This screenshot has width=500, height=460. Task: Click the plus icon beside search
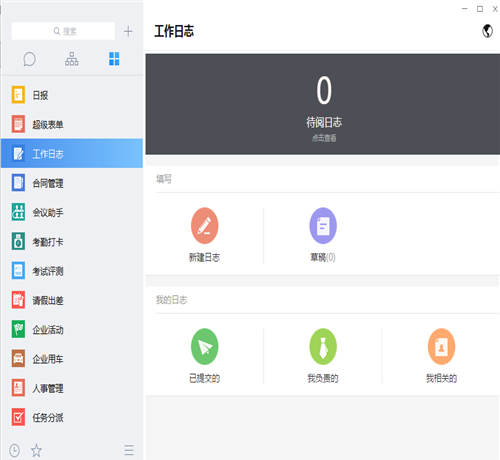pos(128,31)
